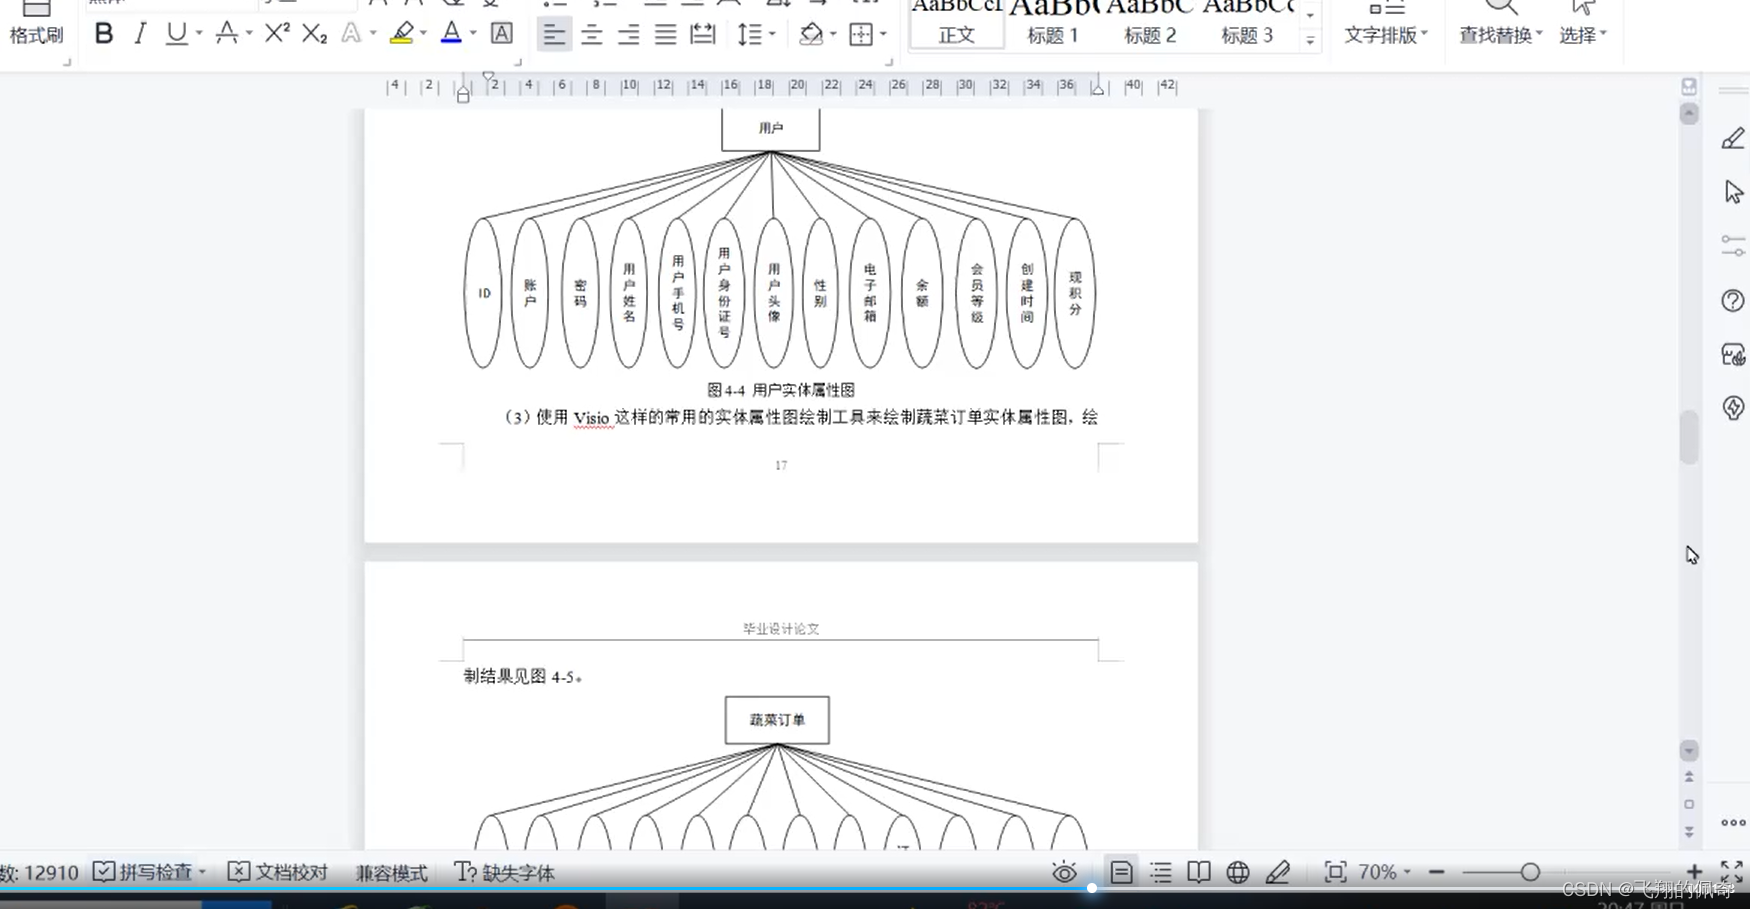This screenshot has height=909, width=1750.
Task: Click the text effects outline A icon
Action: [x=351, y=34]
